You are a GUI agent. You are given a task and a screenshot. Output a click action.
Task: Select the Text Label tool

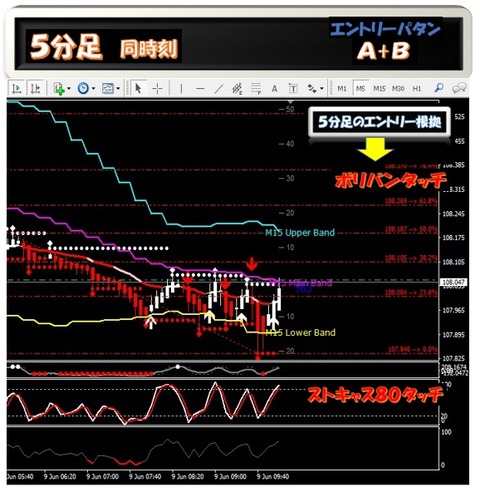point(293,89)
